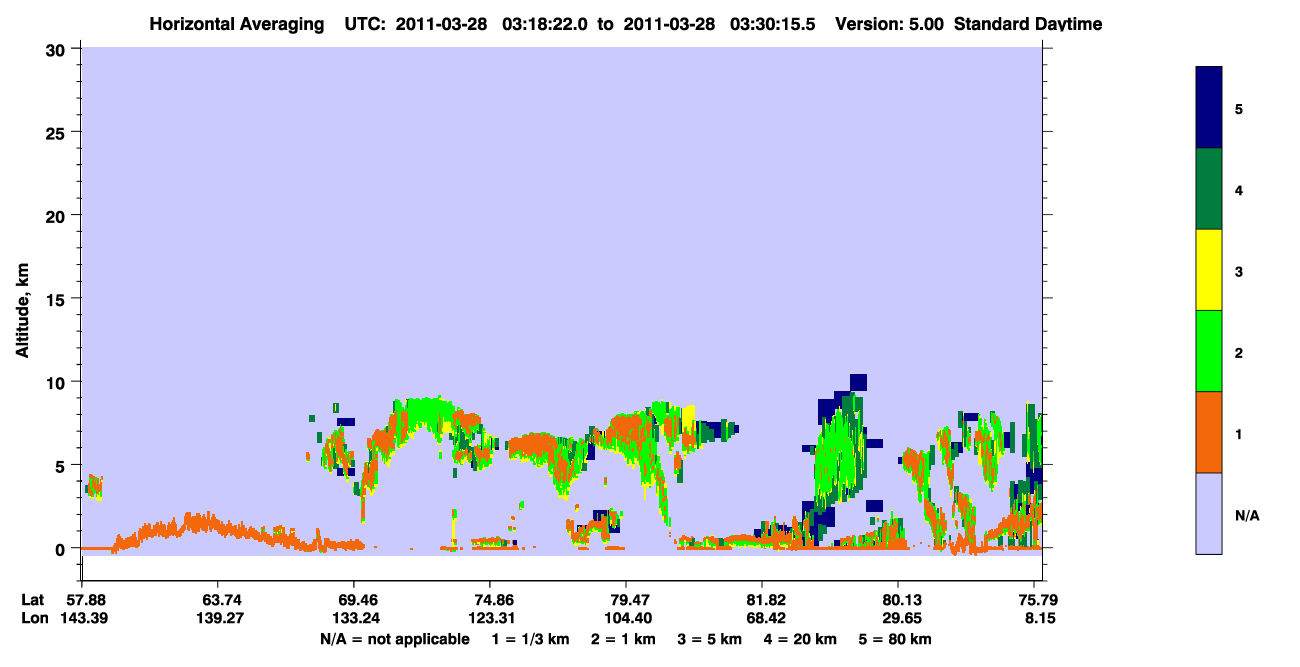1300x667 pixels.
Task: Click the '1 = 1/3 km' legend text
Action: [x=529, y=639]
